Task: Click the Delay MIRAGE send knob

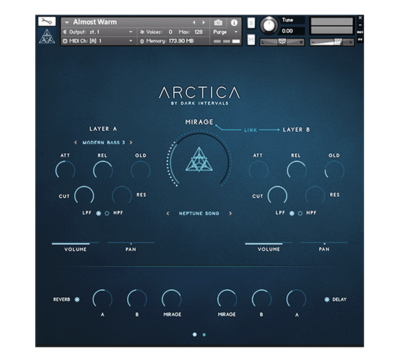Action: coord(227,299)
